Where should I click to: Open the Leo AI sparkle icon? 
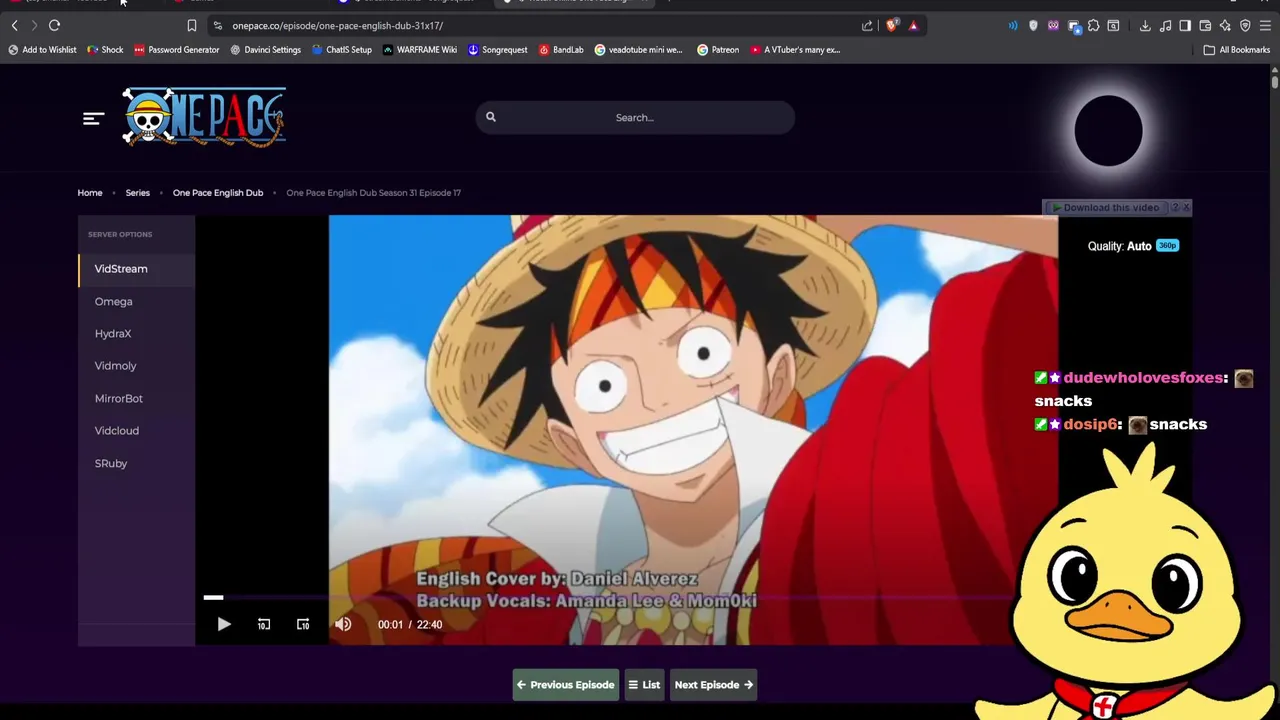(x=1225, y=25)
